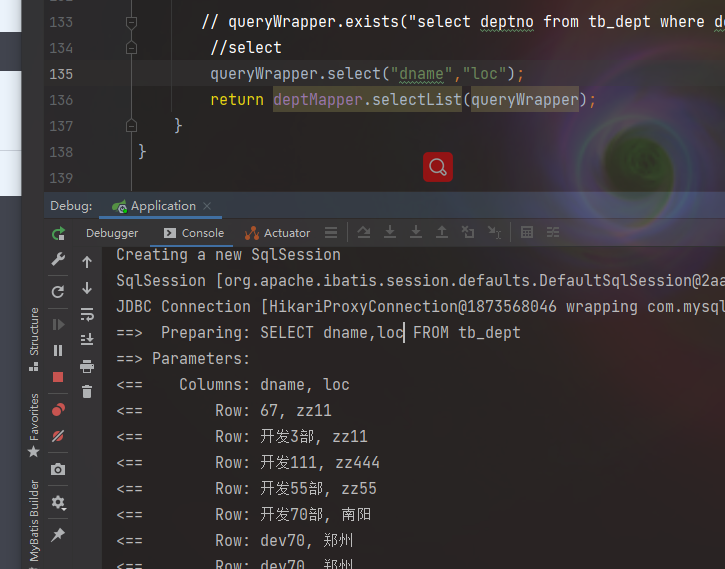Toggle soft-wrap in console

(x=87, y=314)
